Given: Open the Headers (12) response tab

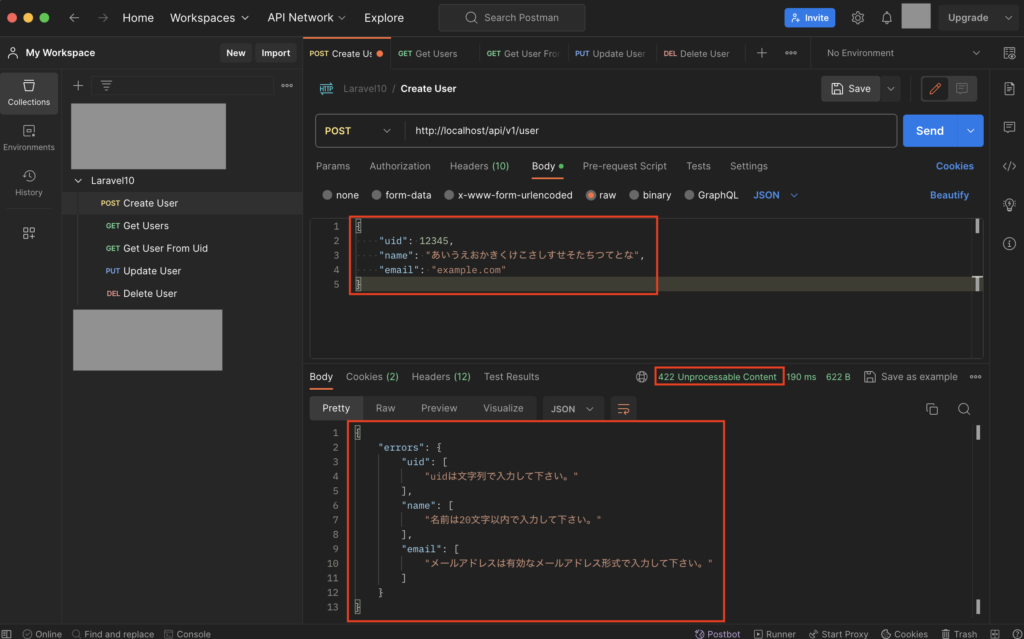Looking at the screenshot, I should pos(441,376).
